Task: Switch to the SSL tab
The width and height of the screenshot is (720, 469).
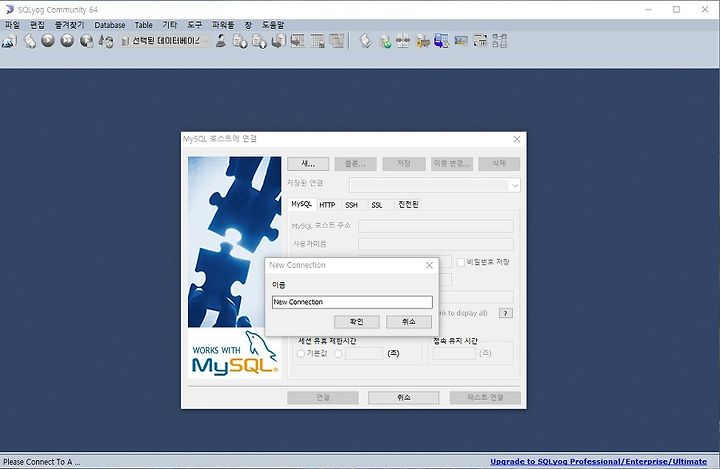Action: [x=377, y=205]
